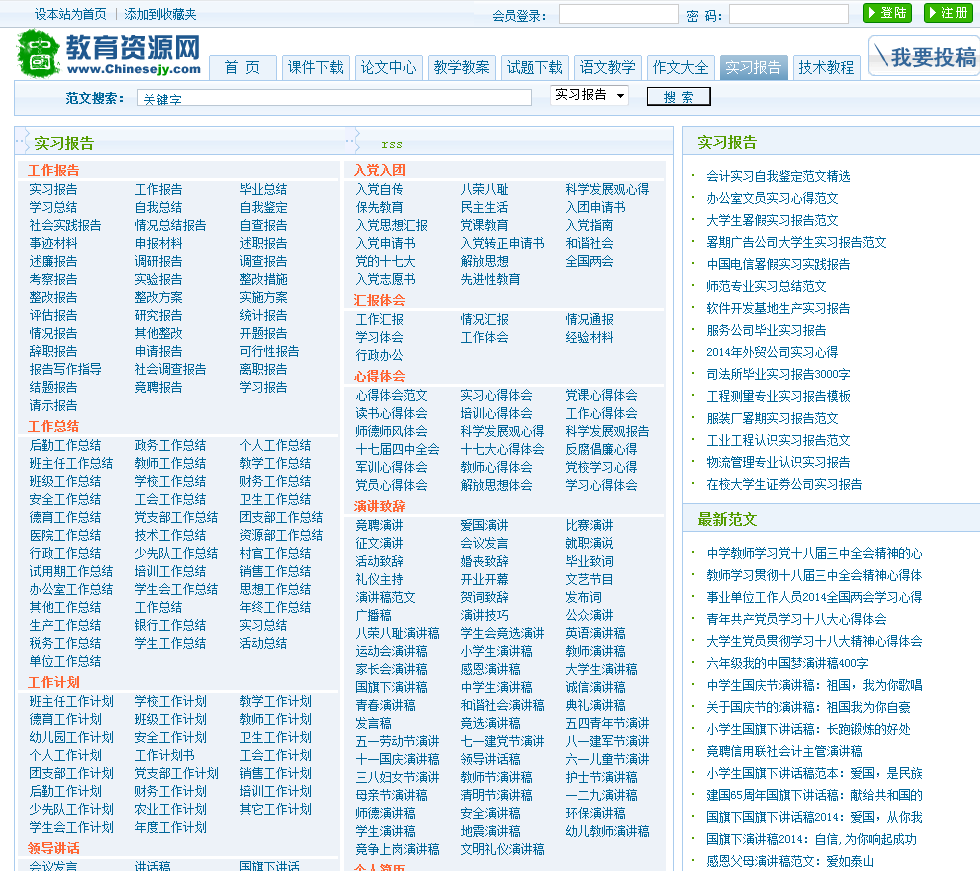The height and width of the screenshot is (871, 980).
Task: Click 设本站为首页 link at top
Action: (x=70, y=14)
